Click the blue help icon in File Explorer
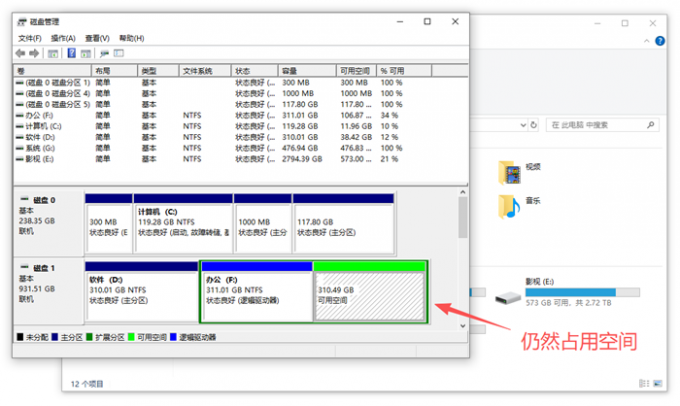680x406 pixels. coord(660,41)
